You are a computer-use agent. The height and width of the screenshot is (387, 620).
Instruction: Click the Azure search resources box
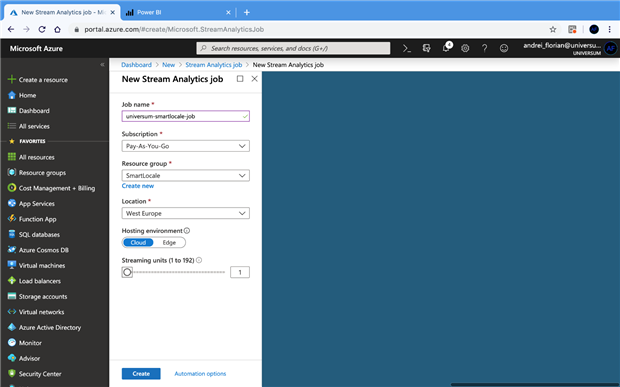click(x=293, y=48)
